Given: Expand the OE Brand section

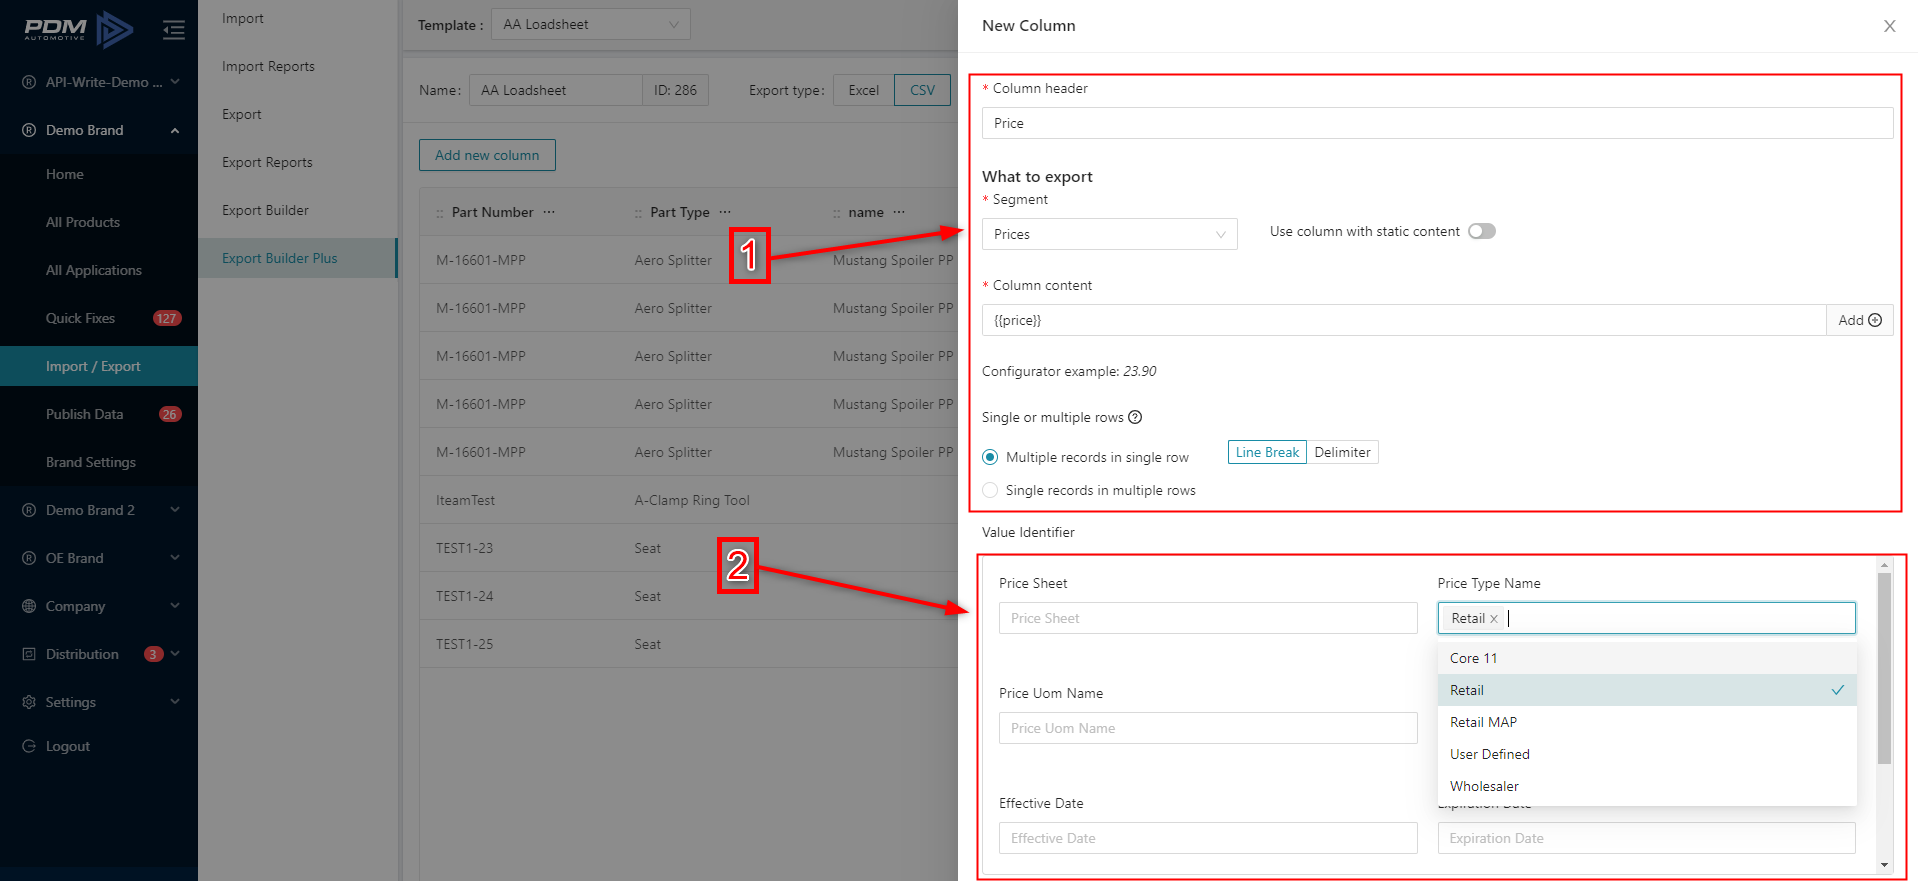Looking at the screenshot, I should 175,558.
